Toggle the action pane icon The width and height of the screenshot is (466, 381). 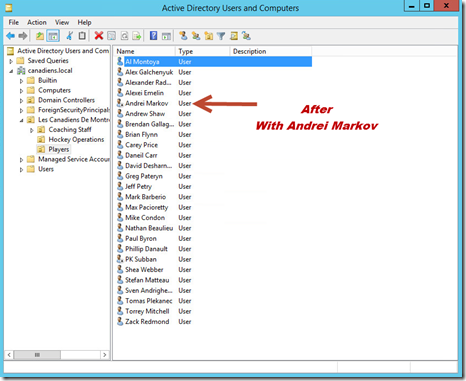pos(166,36)
